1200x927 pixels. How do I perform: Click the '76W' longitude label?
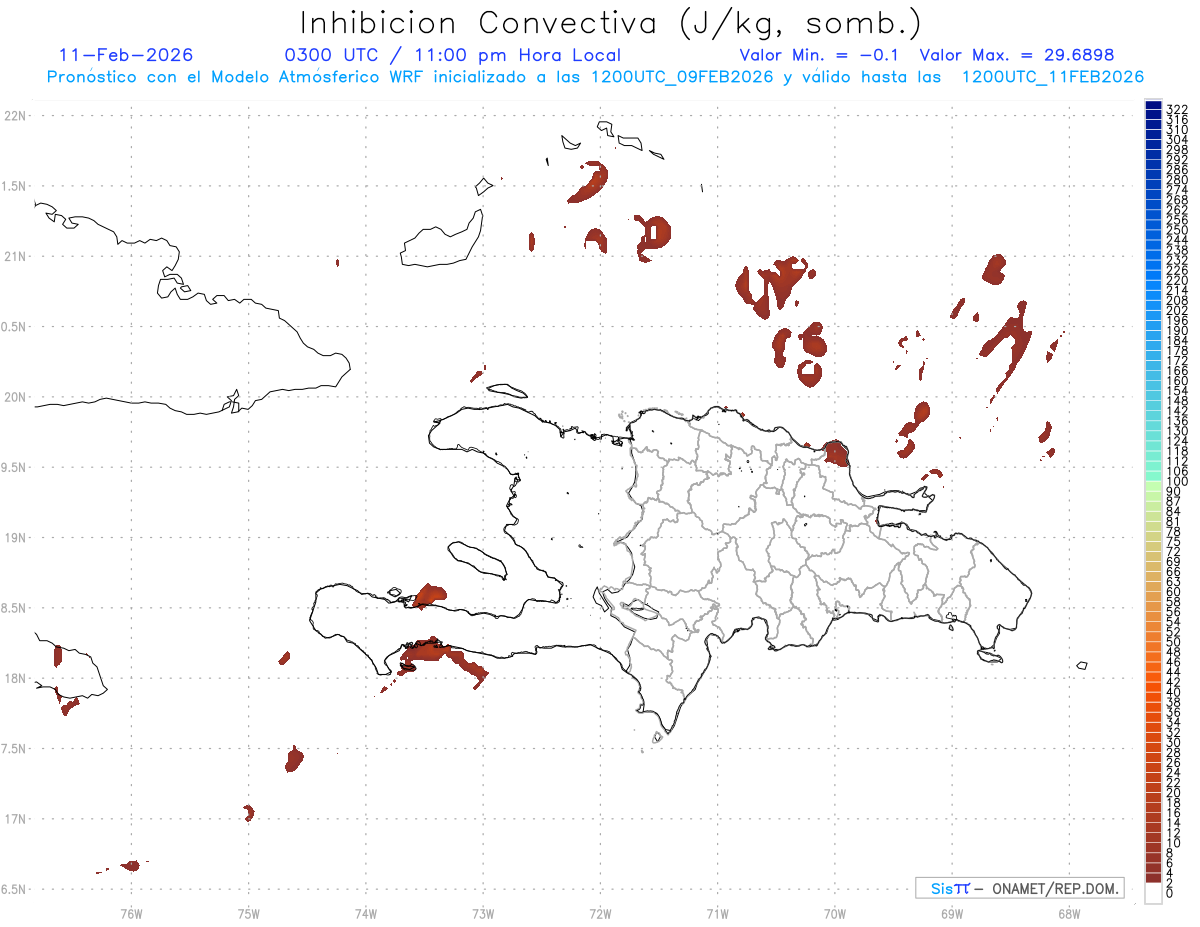coord(131,913)
